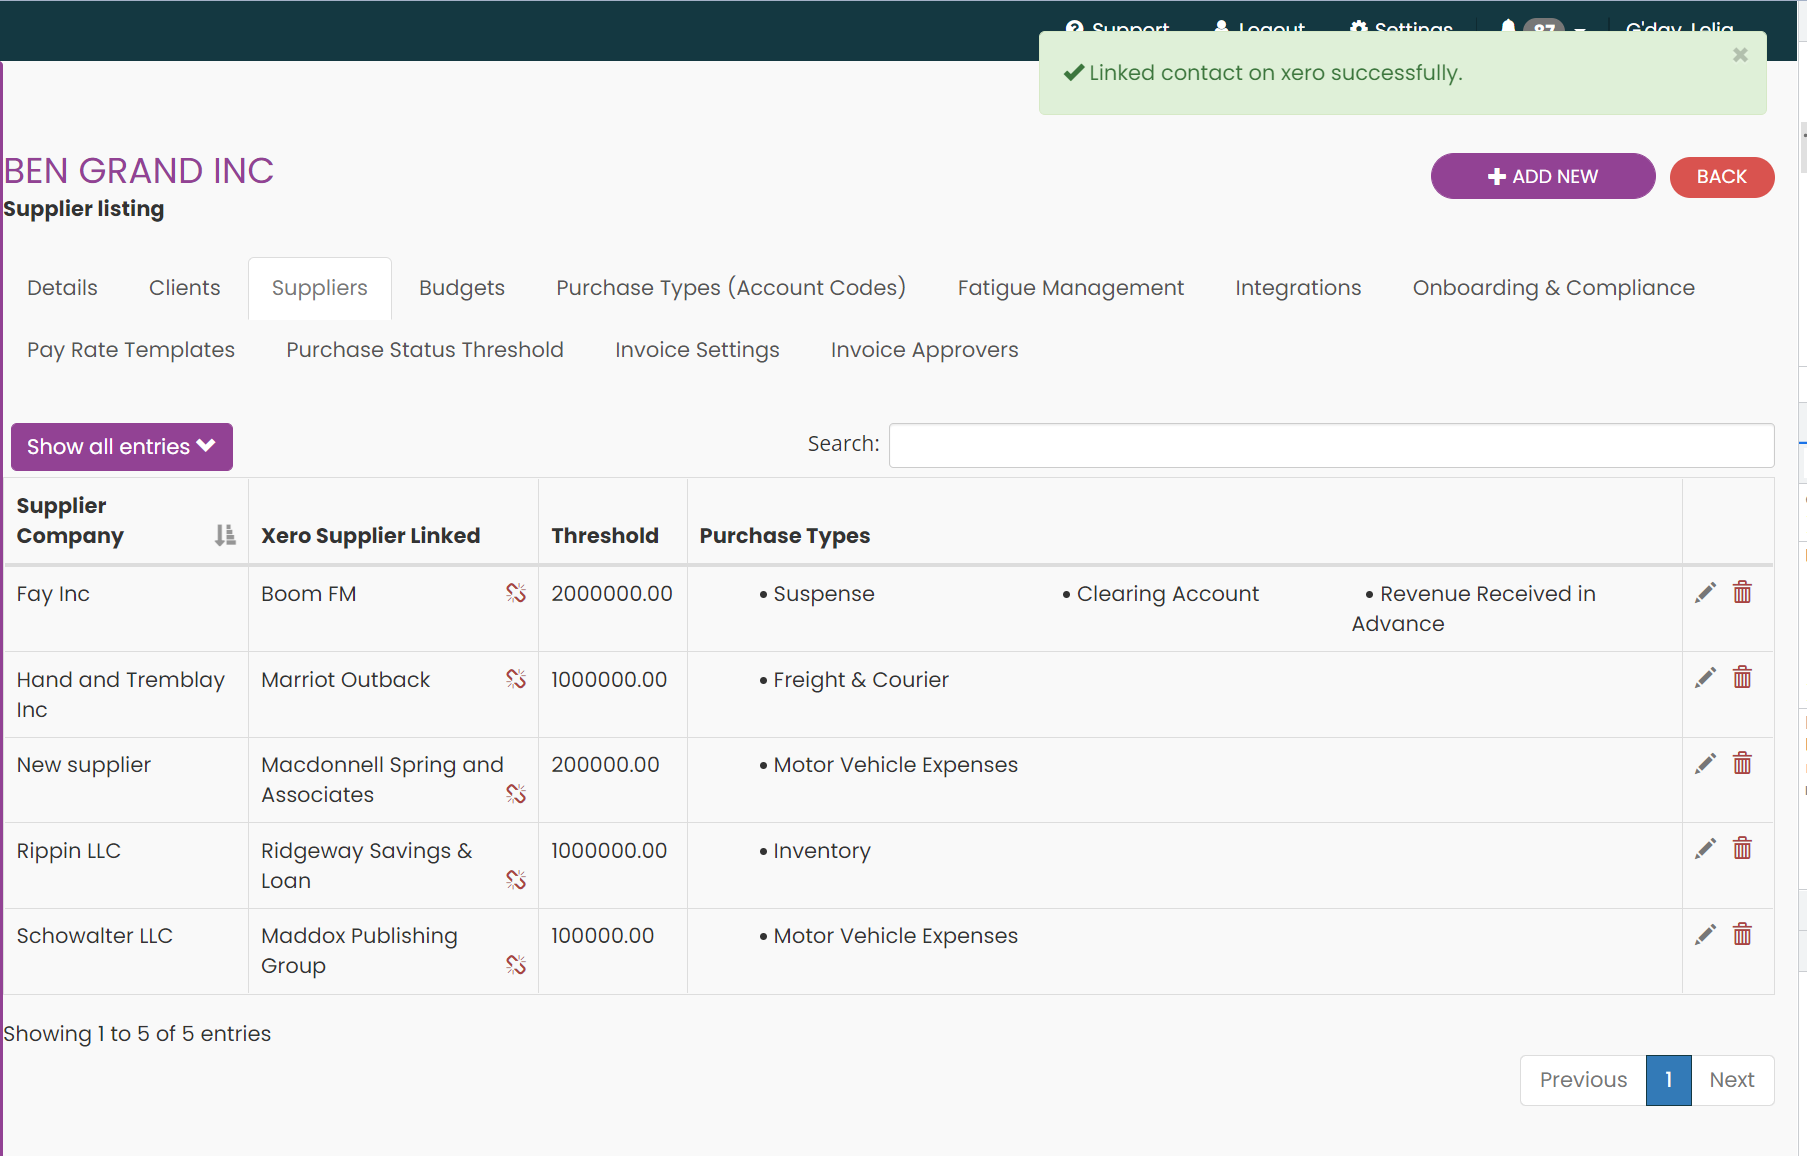Click unlink icon for Ridgeway Savings & Loan
Screen dimensions: 1807x1156
tap(516, 880)
